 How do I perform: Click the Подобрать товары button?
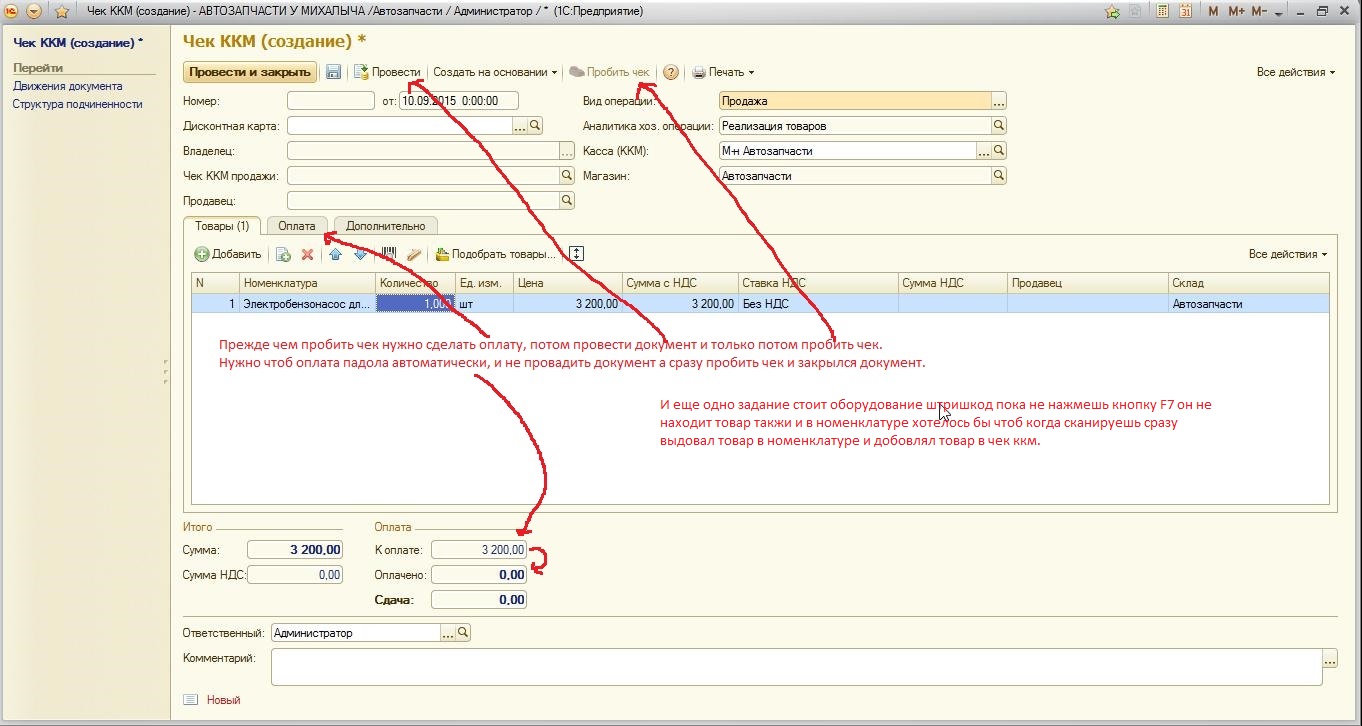tap(496, 255)
